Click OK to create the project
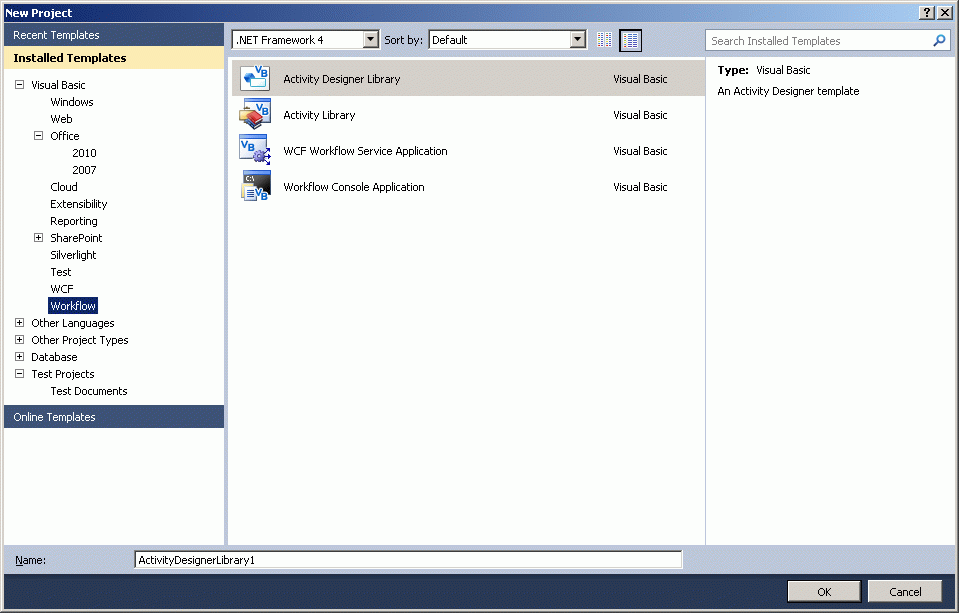Screen dimensions: 959x613 pos(824,592)
